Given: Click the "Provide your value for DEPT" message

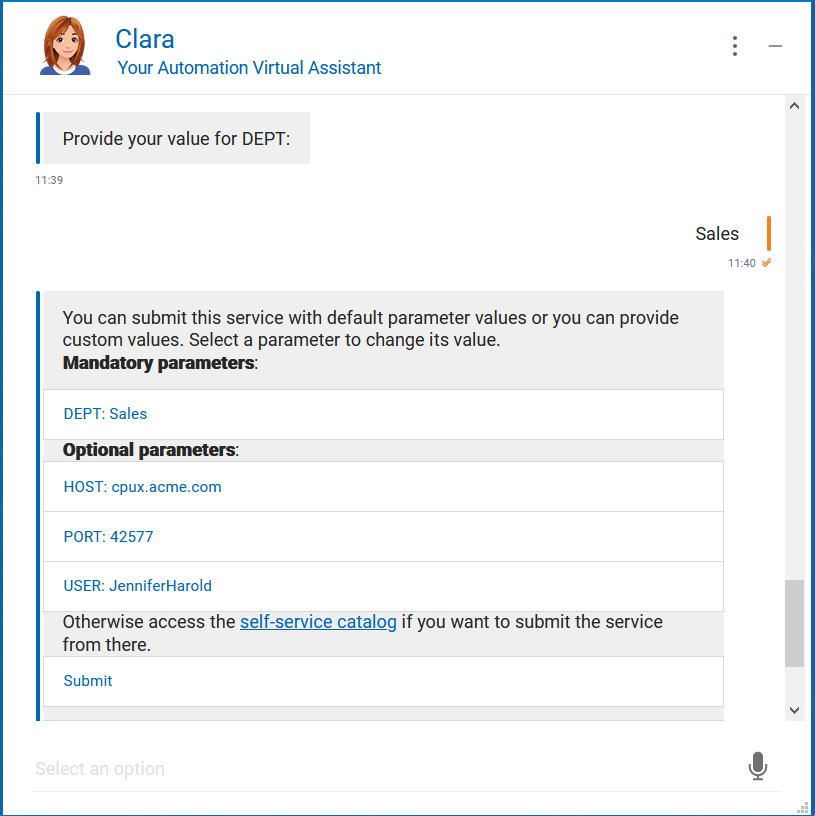Looking at the screenshot, I should (176, 139).
